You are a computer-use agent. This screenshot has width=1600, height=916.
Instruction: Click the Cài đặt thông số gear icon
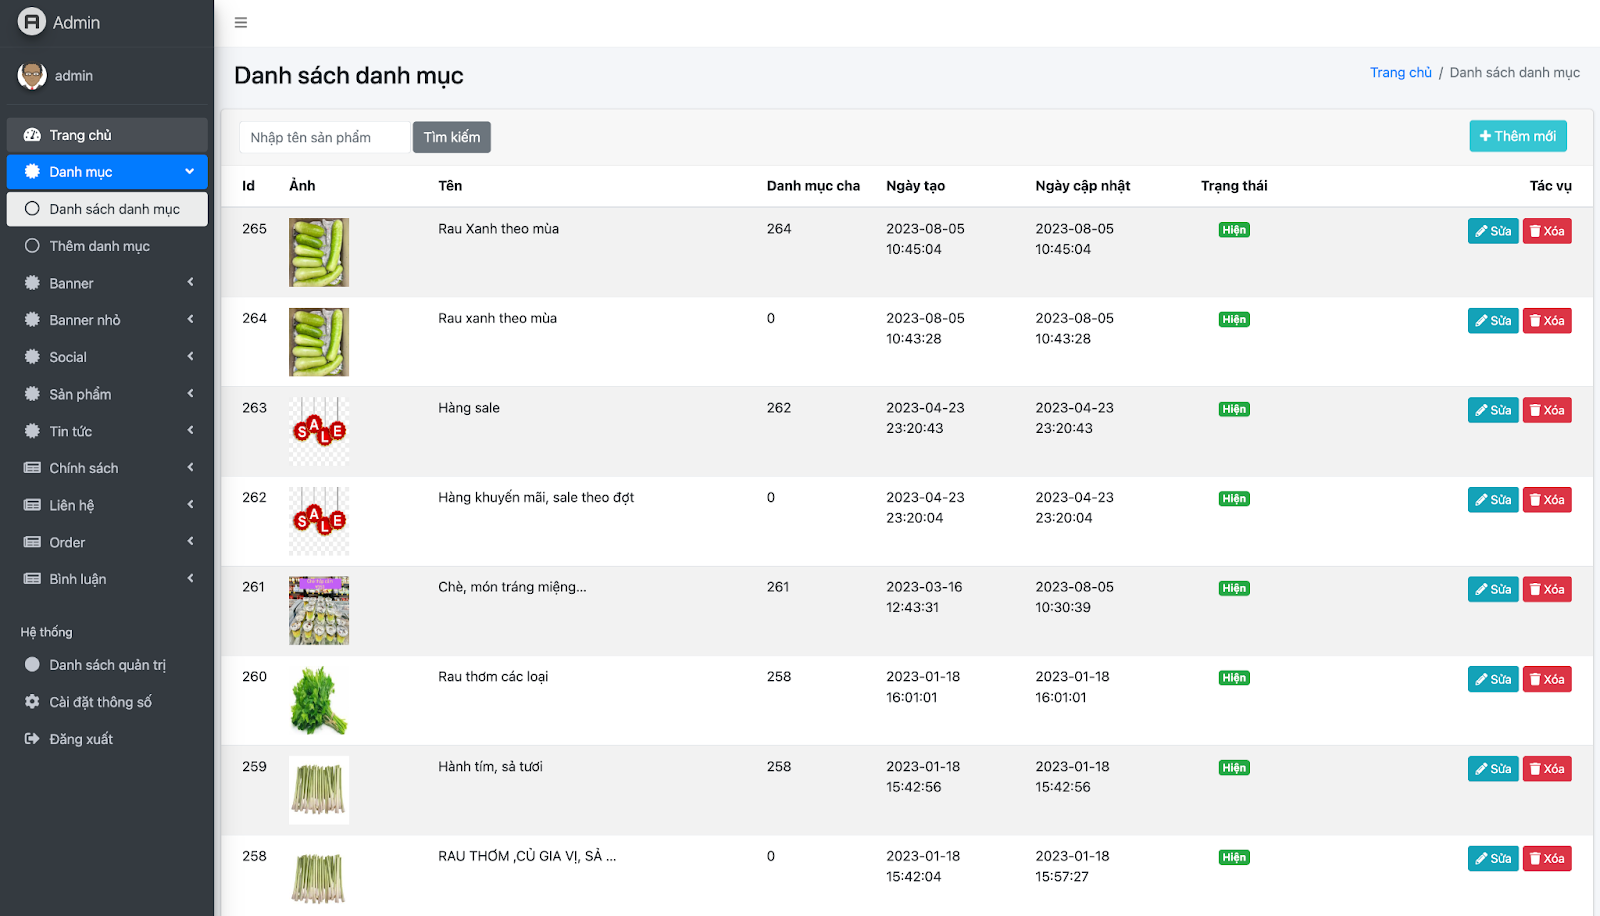tap(32, 702)
